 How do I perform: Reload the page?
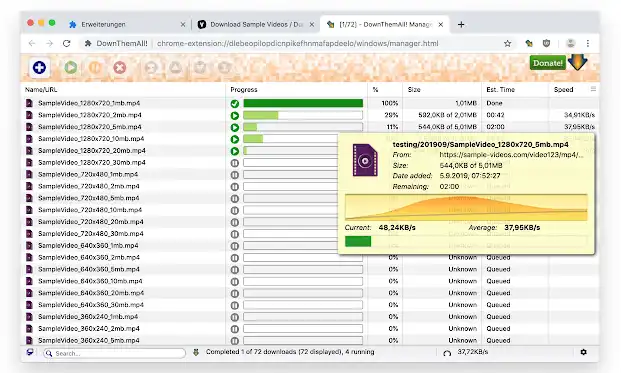click(67, 44)
